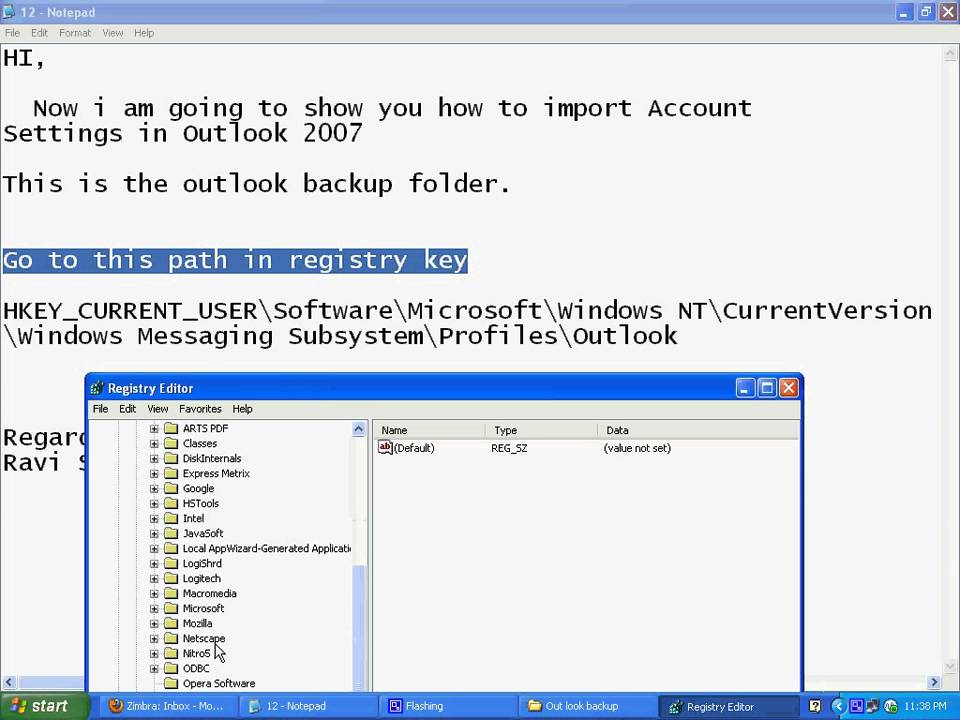This screenshot has height=720, width=960.
Task: Switch to Zimbra Inbox taskbar button
Action: (167, 707)
